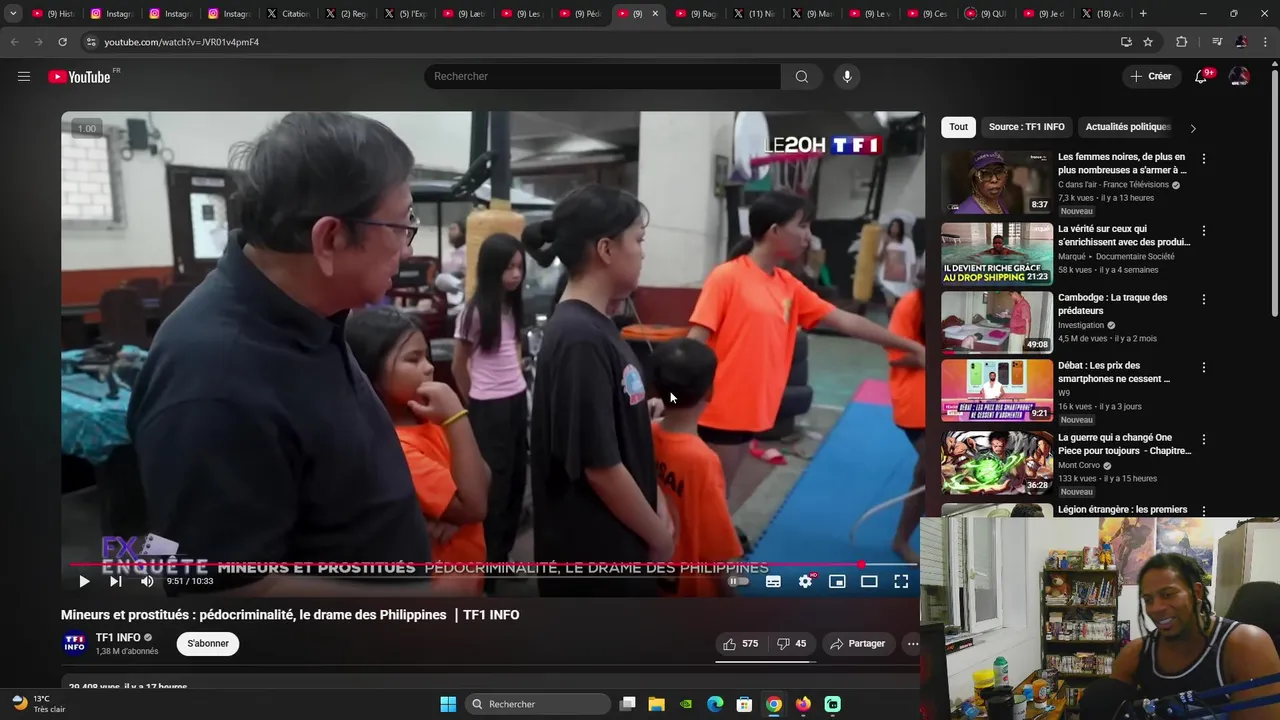The width and height of the screenshot is (1280, 720).
Task: Go to the YouTube home logo
Action: [x=80, y=77]
